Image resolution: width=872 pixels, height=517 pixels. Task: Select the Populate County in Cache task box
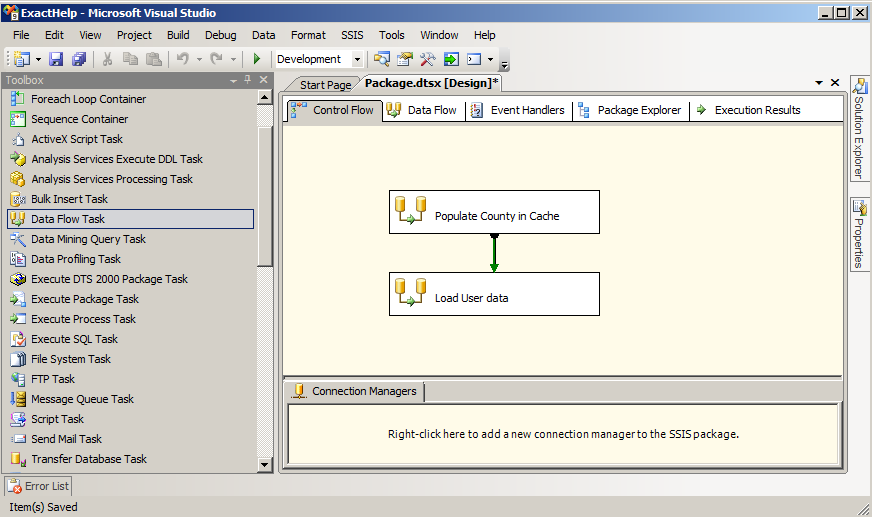tap(494, 212)
